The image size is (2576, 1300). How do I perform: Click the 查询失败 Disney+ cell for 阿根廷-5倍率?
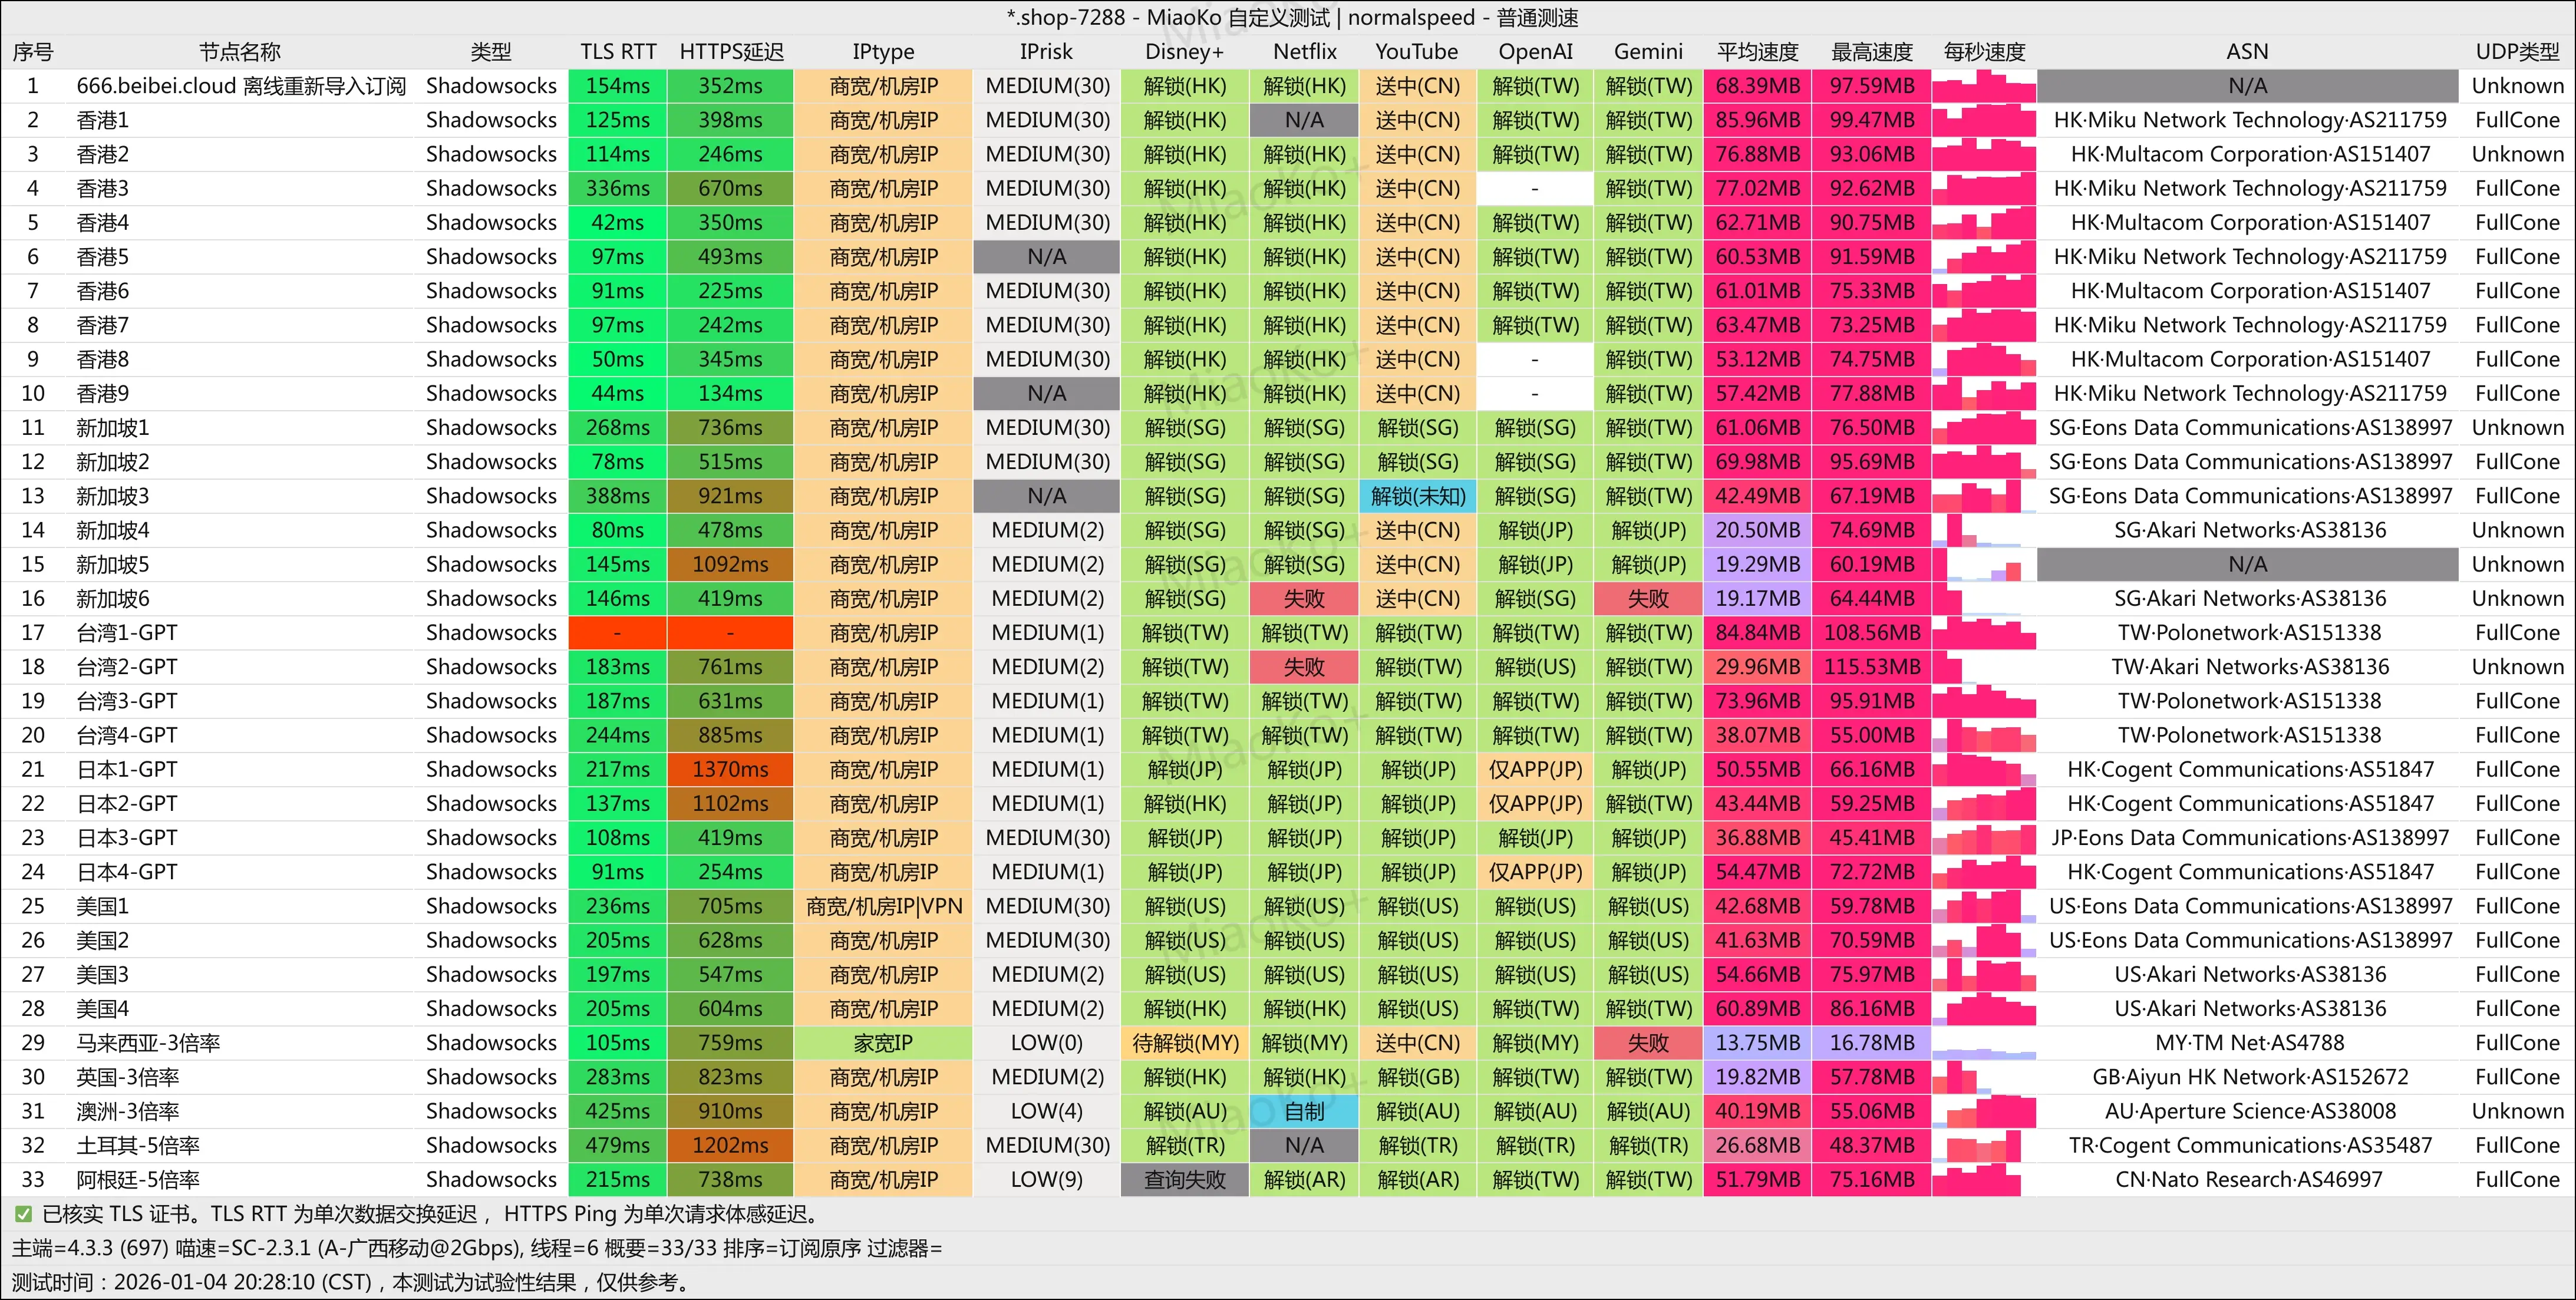point(1184,1180)
